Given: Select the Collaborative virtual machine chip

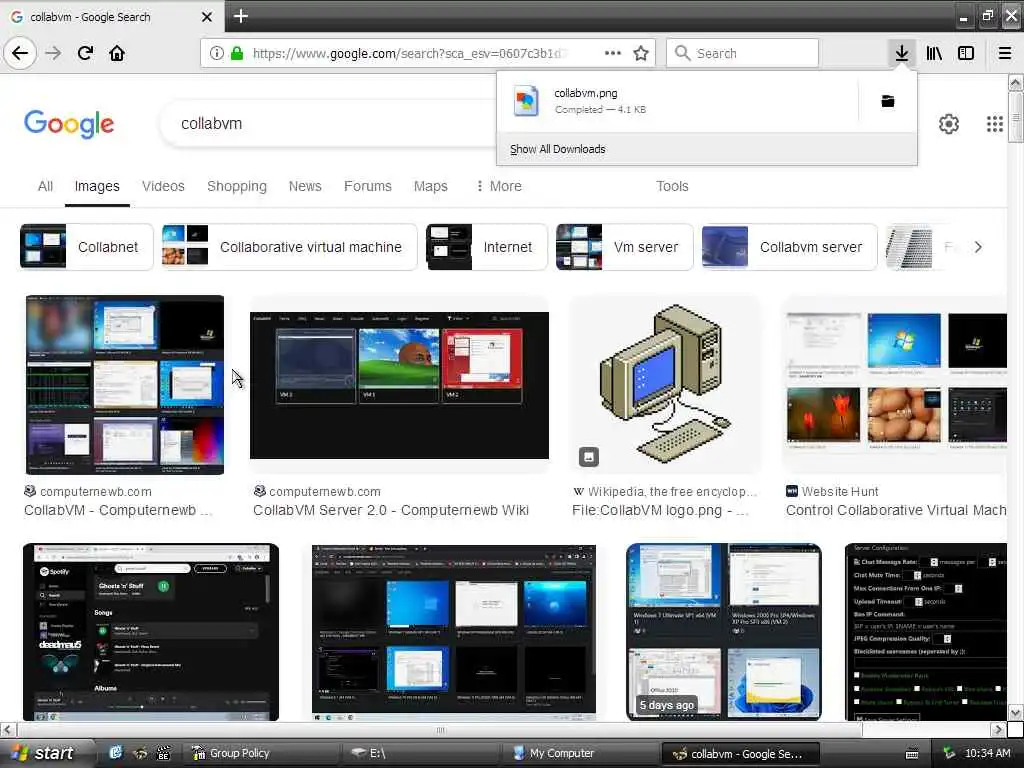Looking at the screenshot, I should [x=289, y=247].
